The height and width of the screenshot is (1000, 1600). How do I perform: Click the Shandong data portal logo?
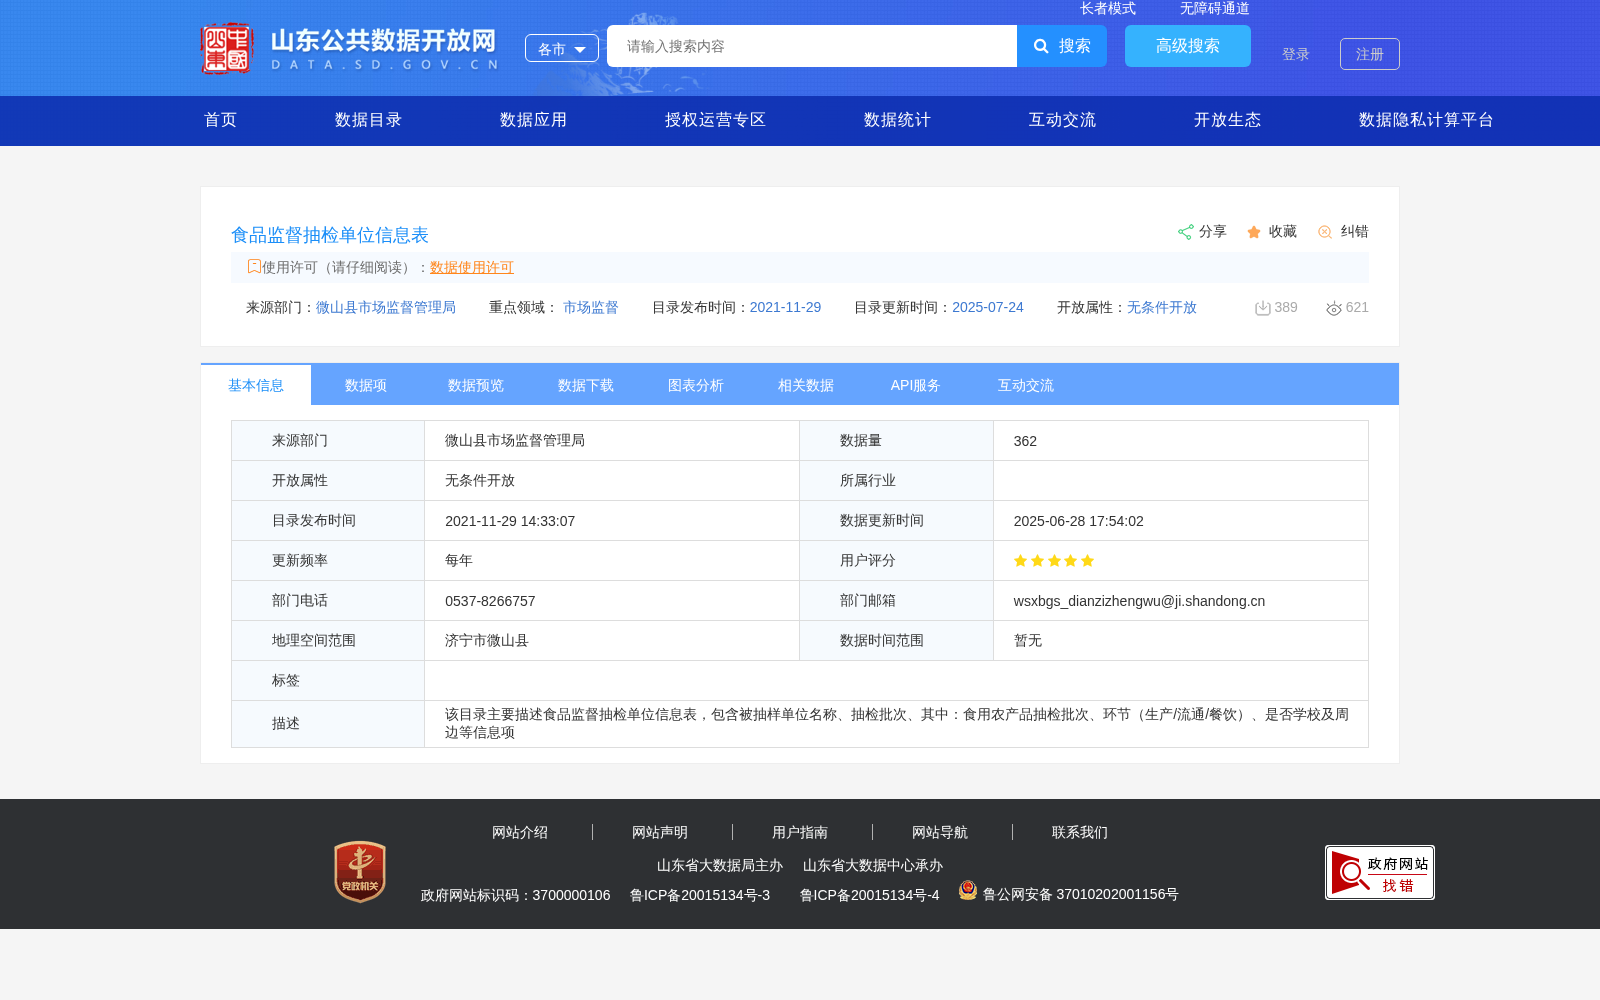tap(349, 48)
